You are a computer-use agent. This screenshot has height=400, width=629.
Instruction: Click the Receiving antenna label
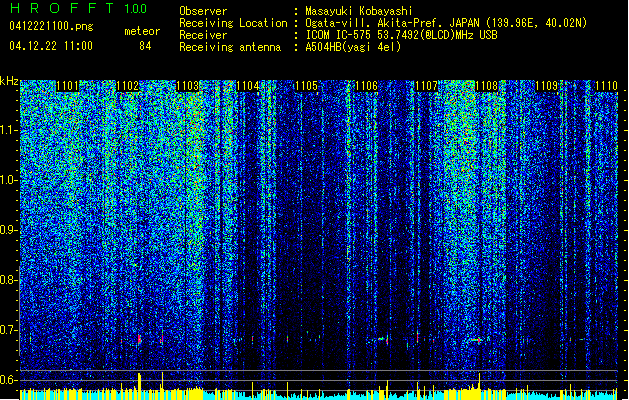[230, 47]
